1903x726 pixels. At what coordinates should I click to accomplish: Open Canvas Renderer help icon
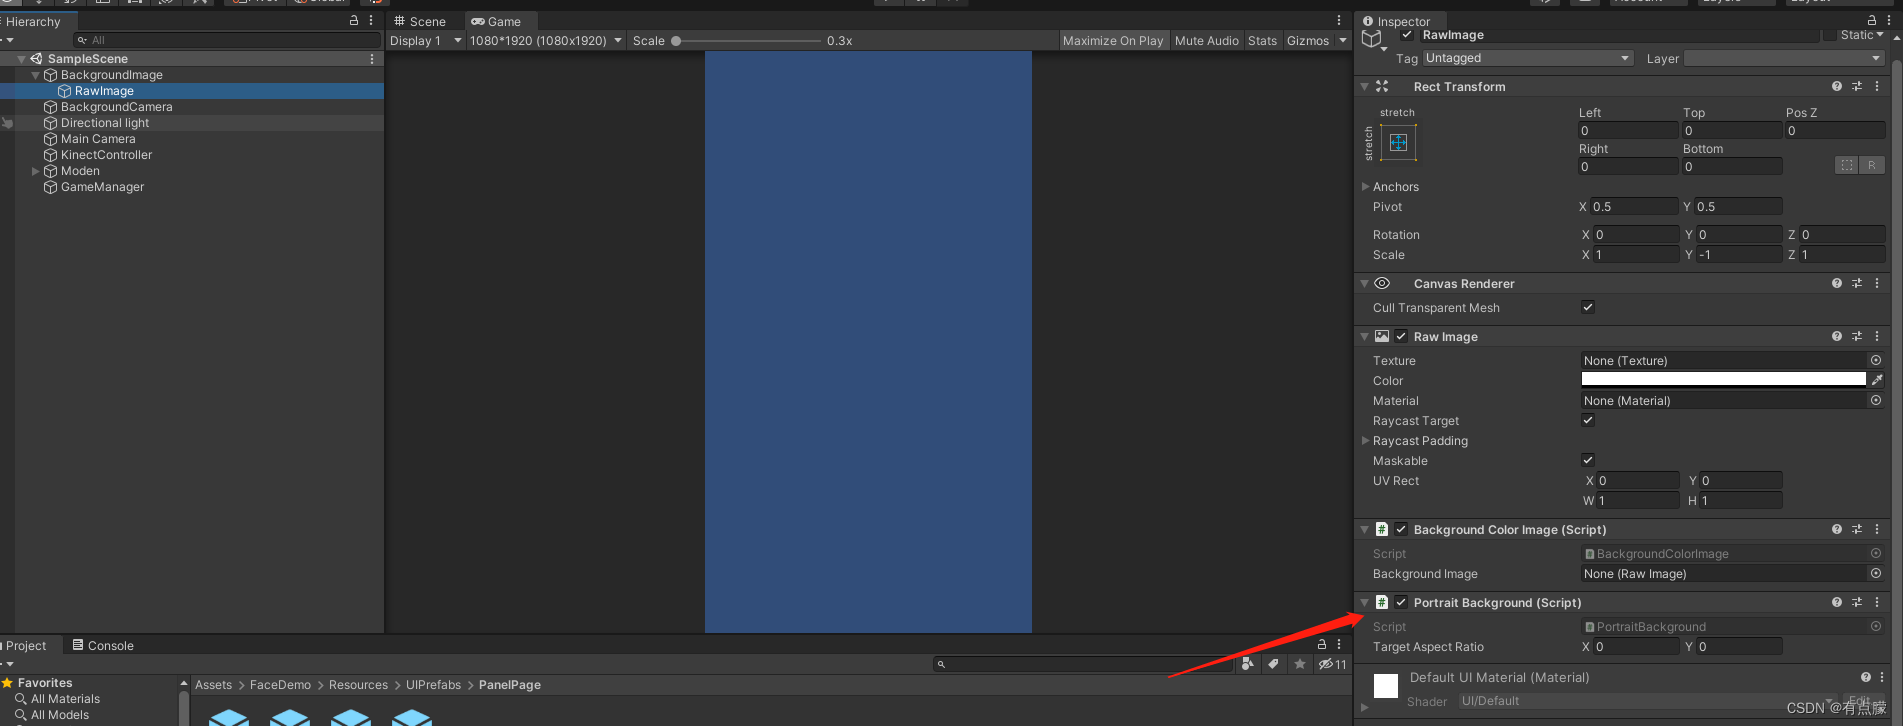click(x=1837, y=284)
